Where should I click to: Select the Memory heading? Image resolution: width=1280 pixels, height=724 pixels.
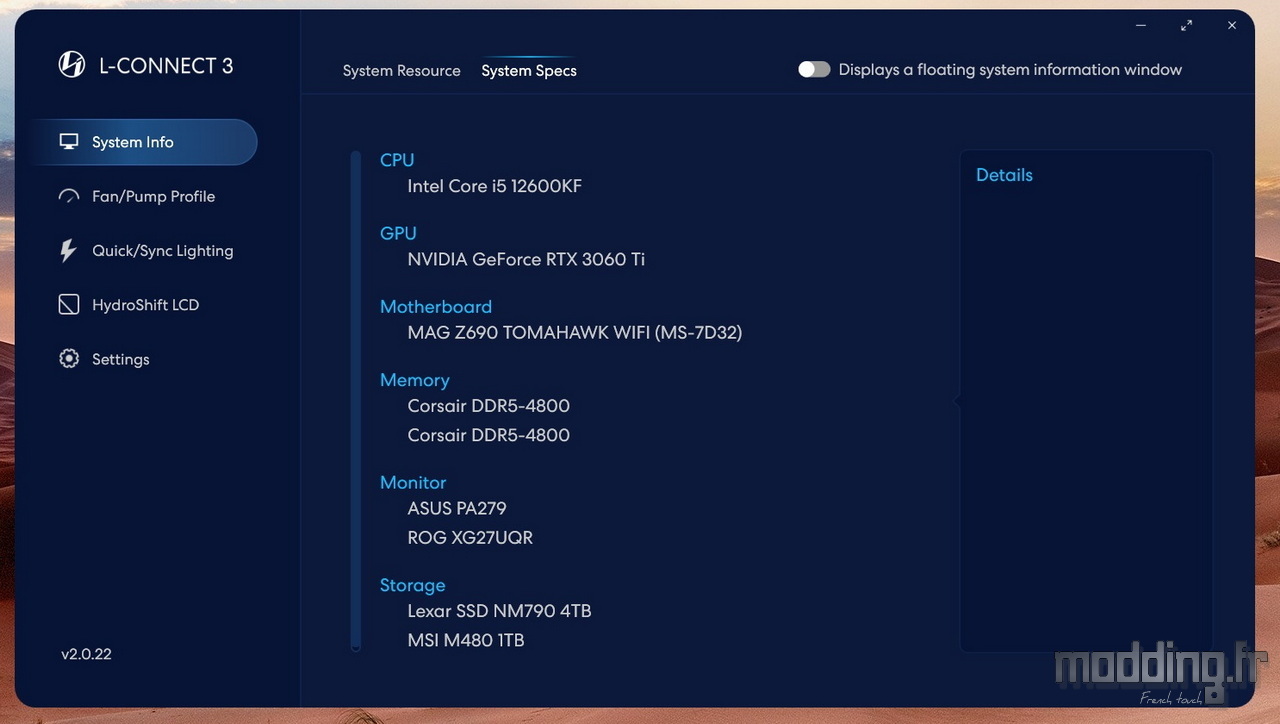pyautogui.click(x=415, y=380)
